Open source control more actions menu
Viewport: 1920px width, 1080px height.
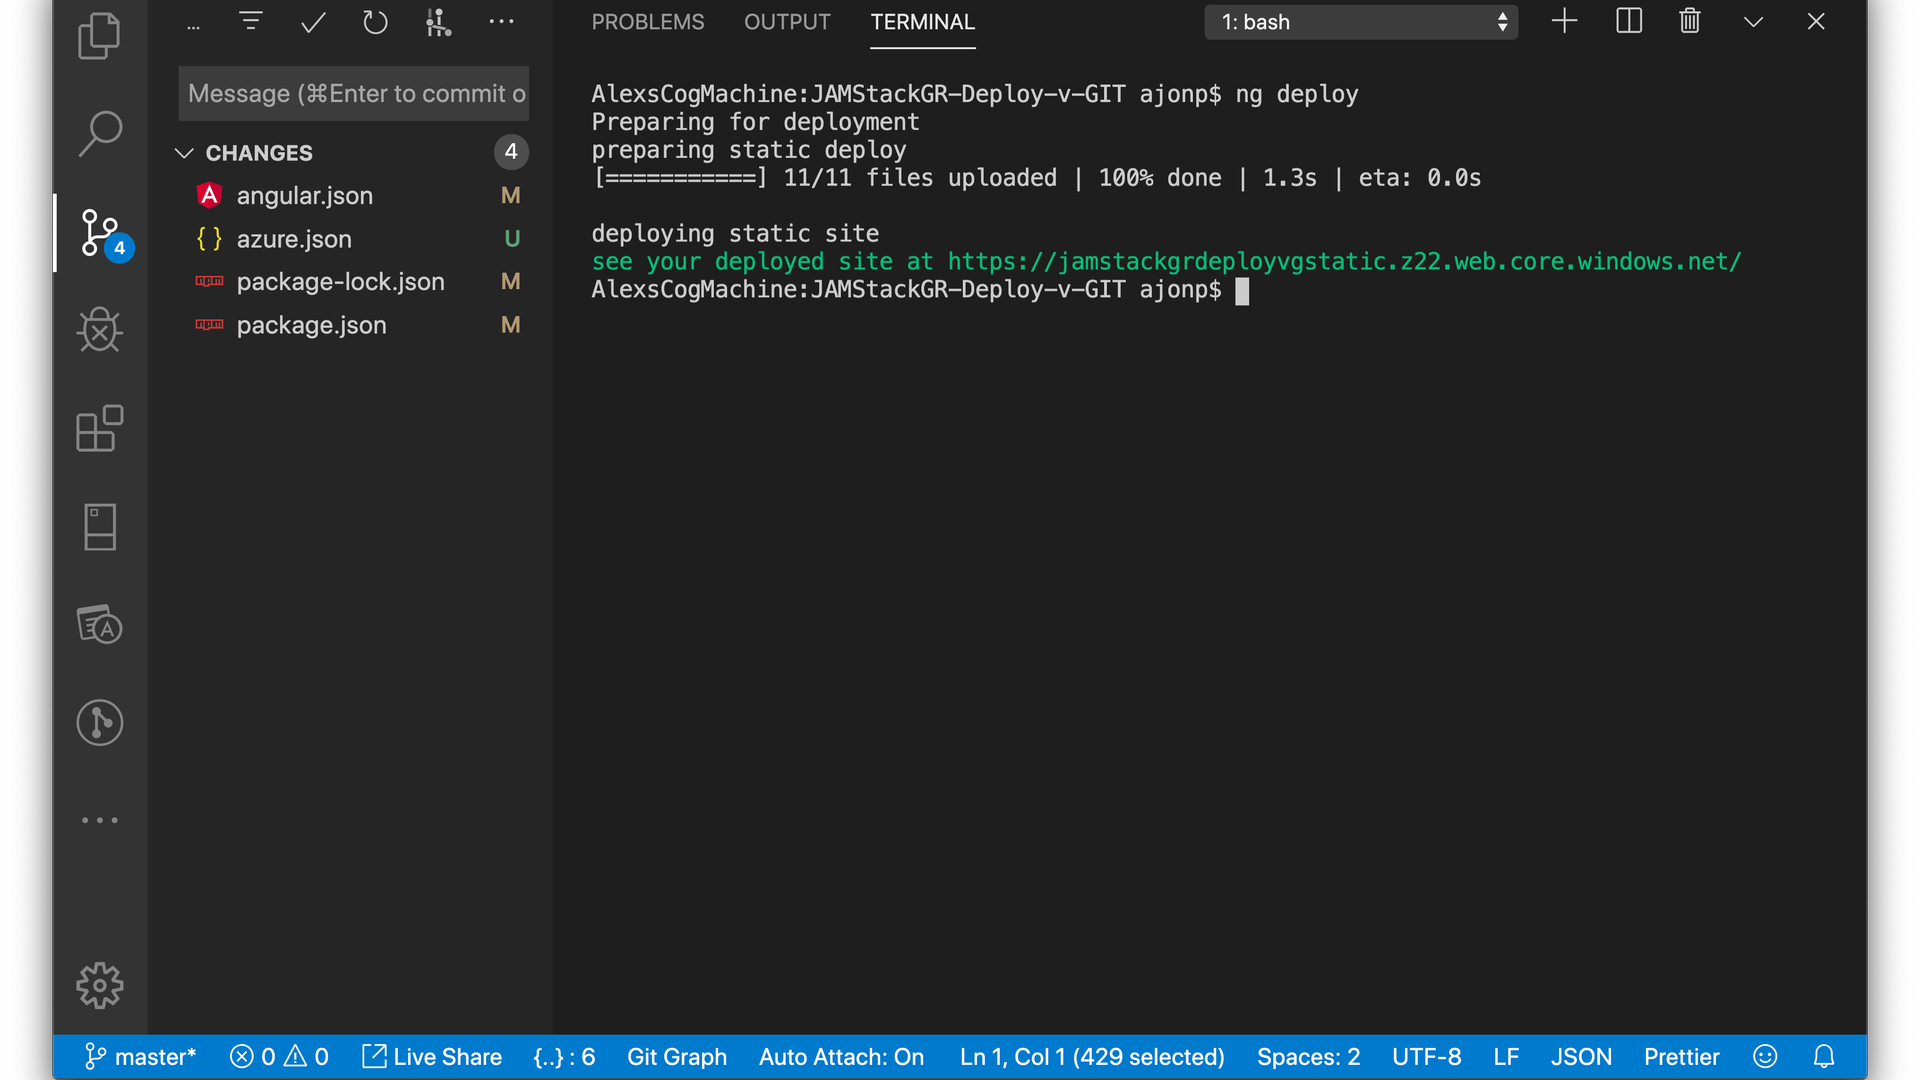tap(501, 22)
